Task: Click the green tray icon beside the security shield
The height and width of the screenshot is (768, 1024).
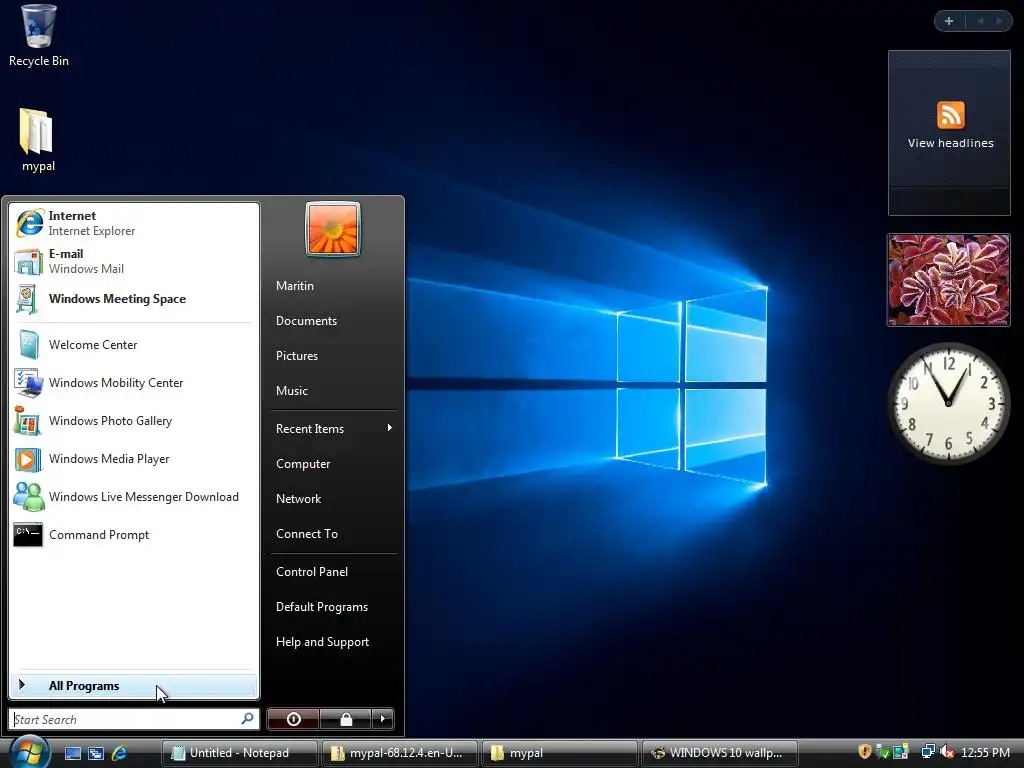Action: coord(883,752)
